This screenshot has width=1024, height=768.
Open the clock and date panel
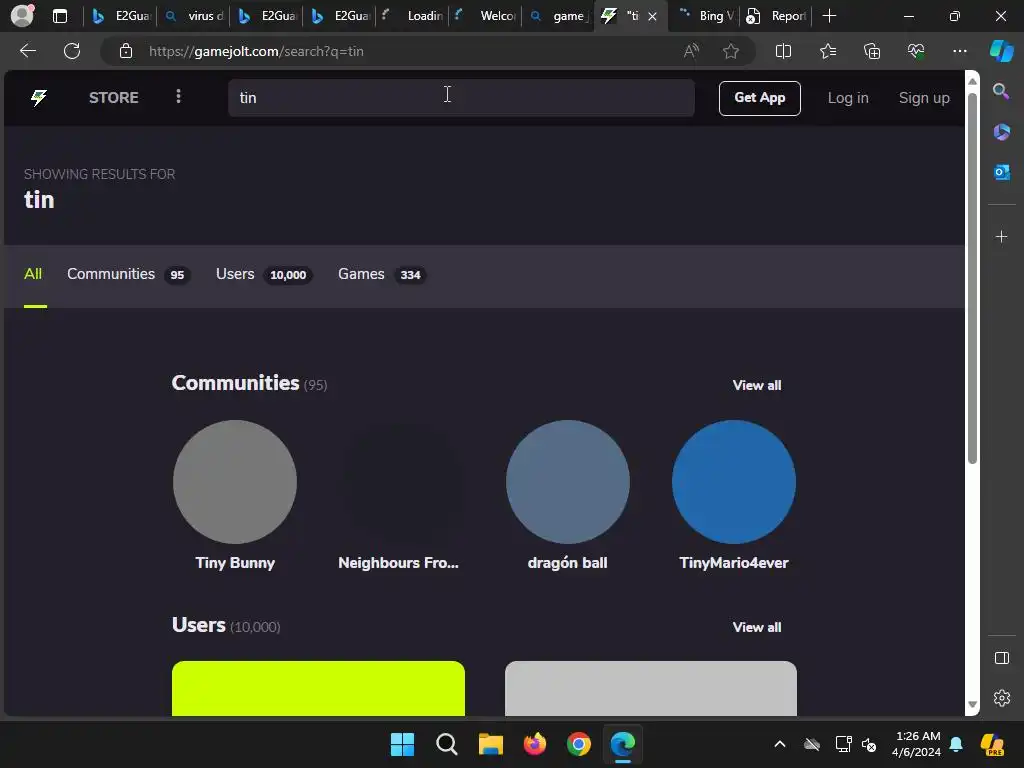(x=917, y=744)
